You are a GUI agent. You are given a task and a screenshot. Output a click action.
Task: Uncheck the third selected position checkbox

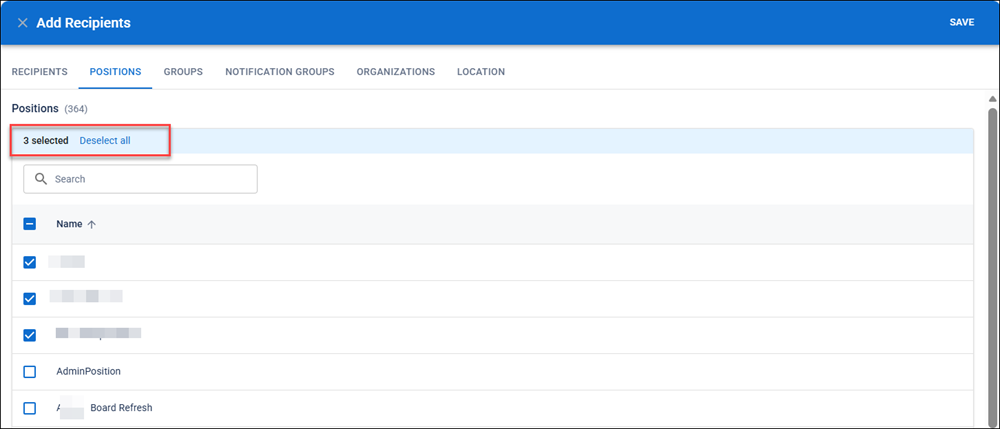click(29, 335)
